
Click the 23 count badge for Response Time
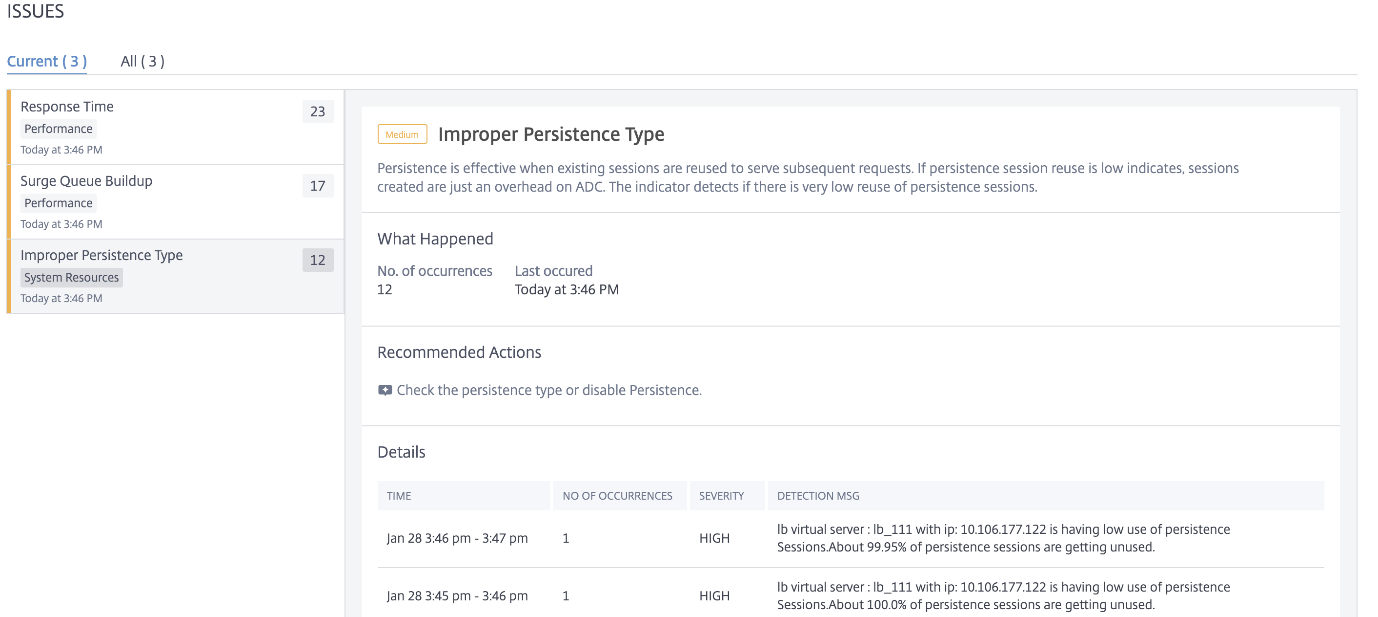318,111
